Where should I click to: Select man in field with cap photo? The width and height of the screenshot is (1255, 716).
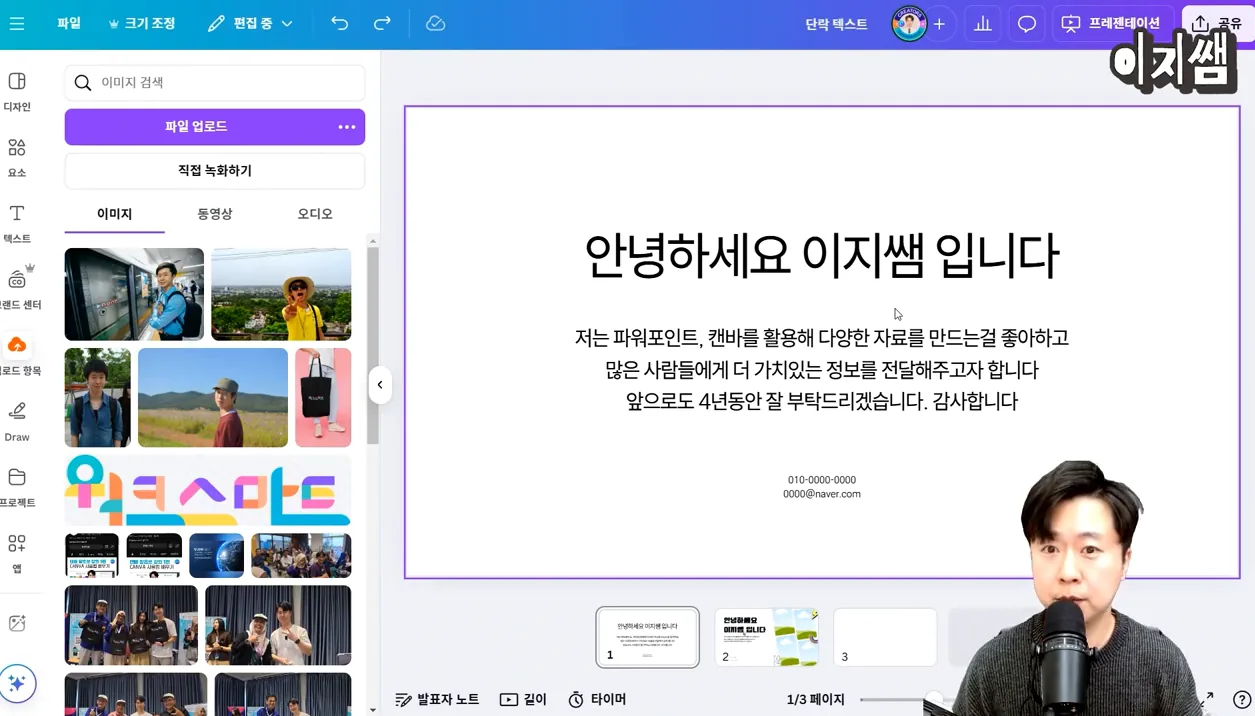213,397
